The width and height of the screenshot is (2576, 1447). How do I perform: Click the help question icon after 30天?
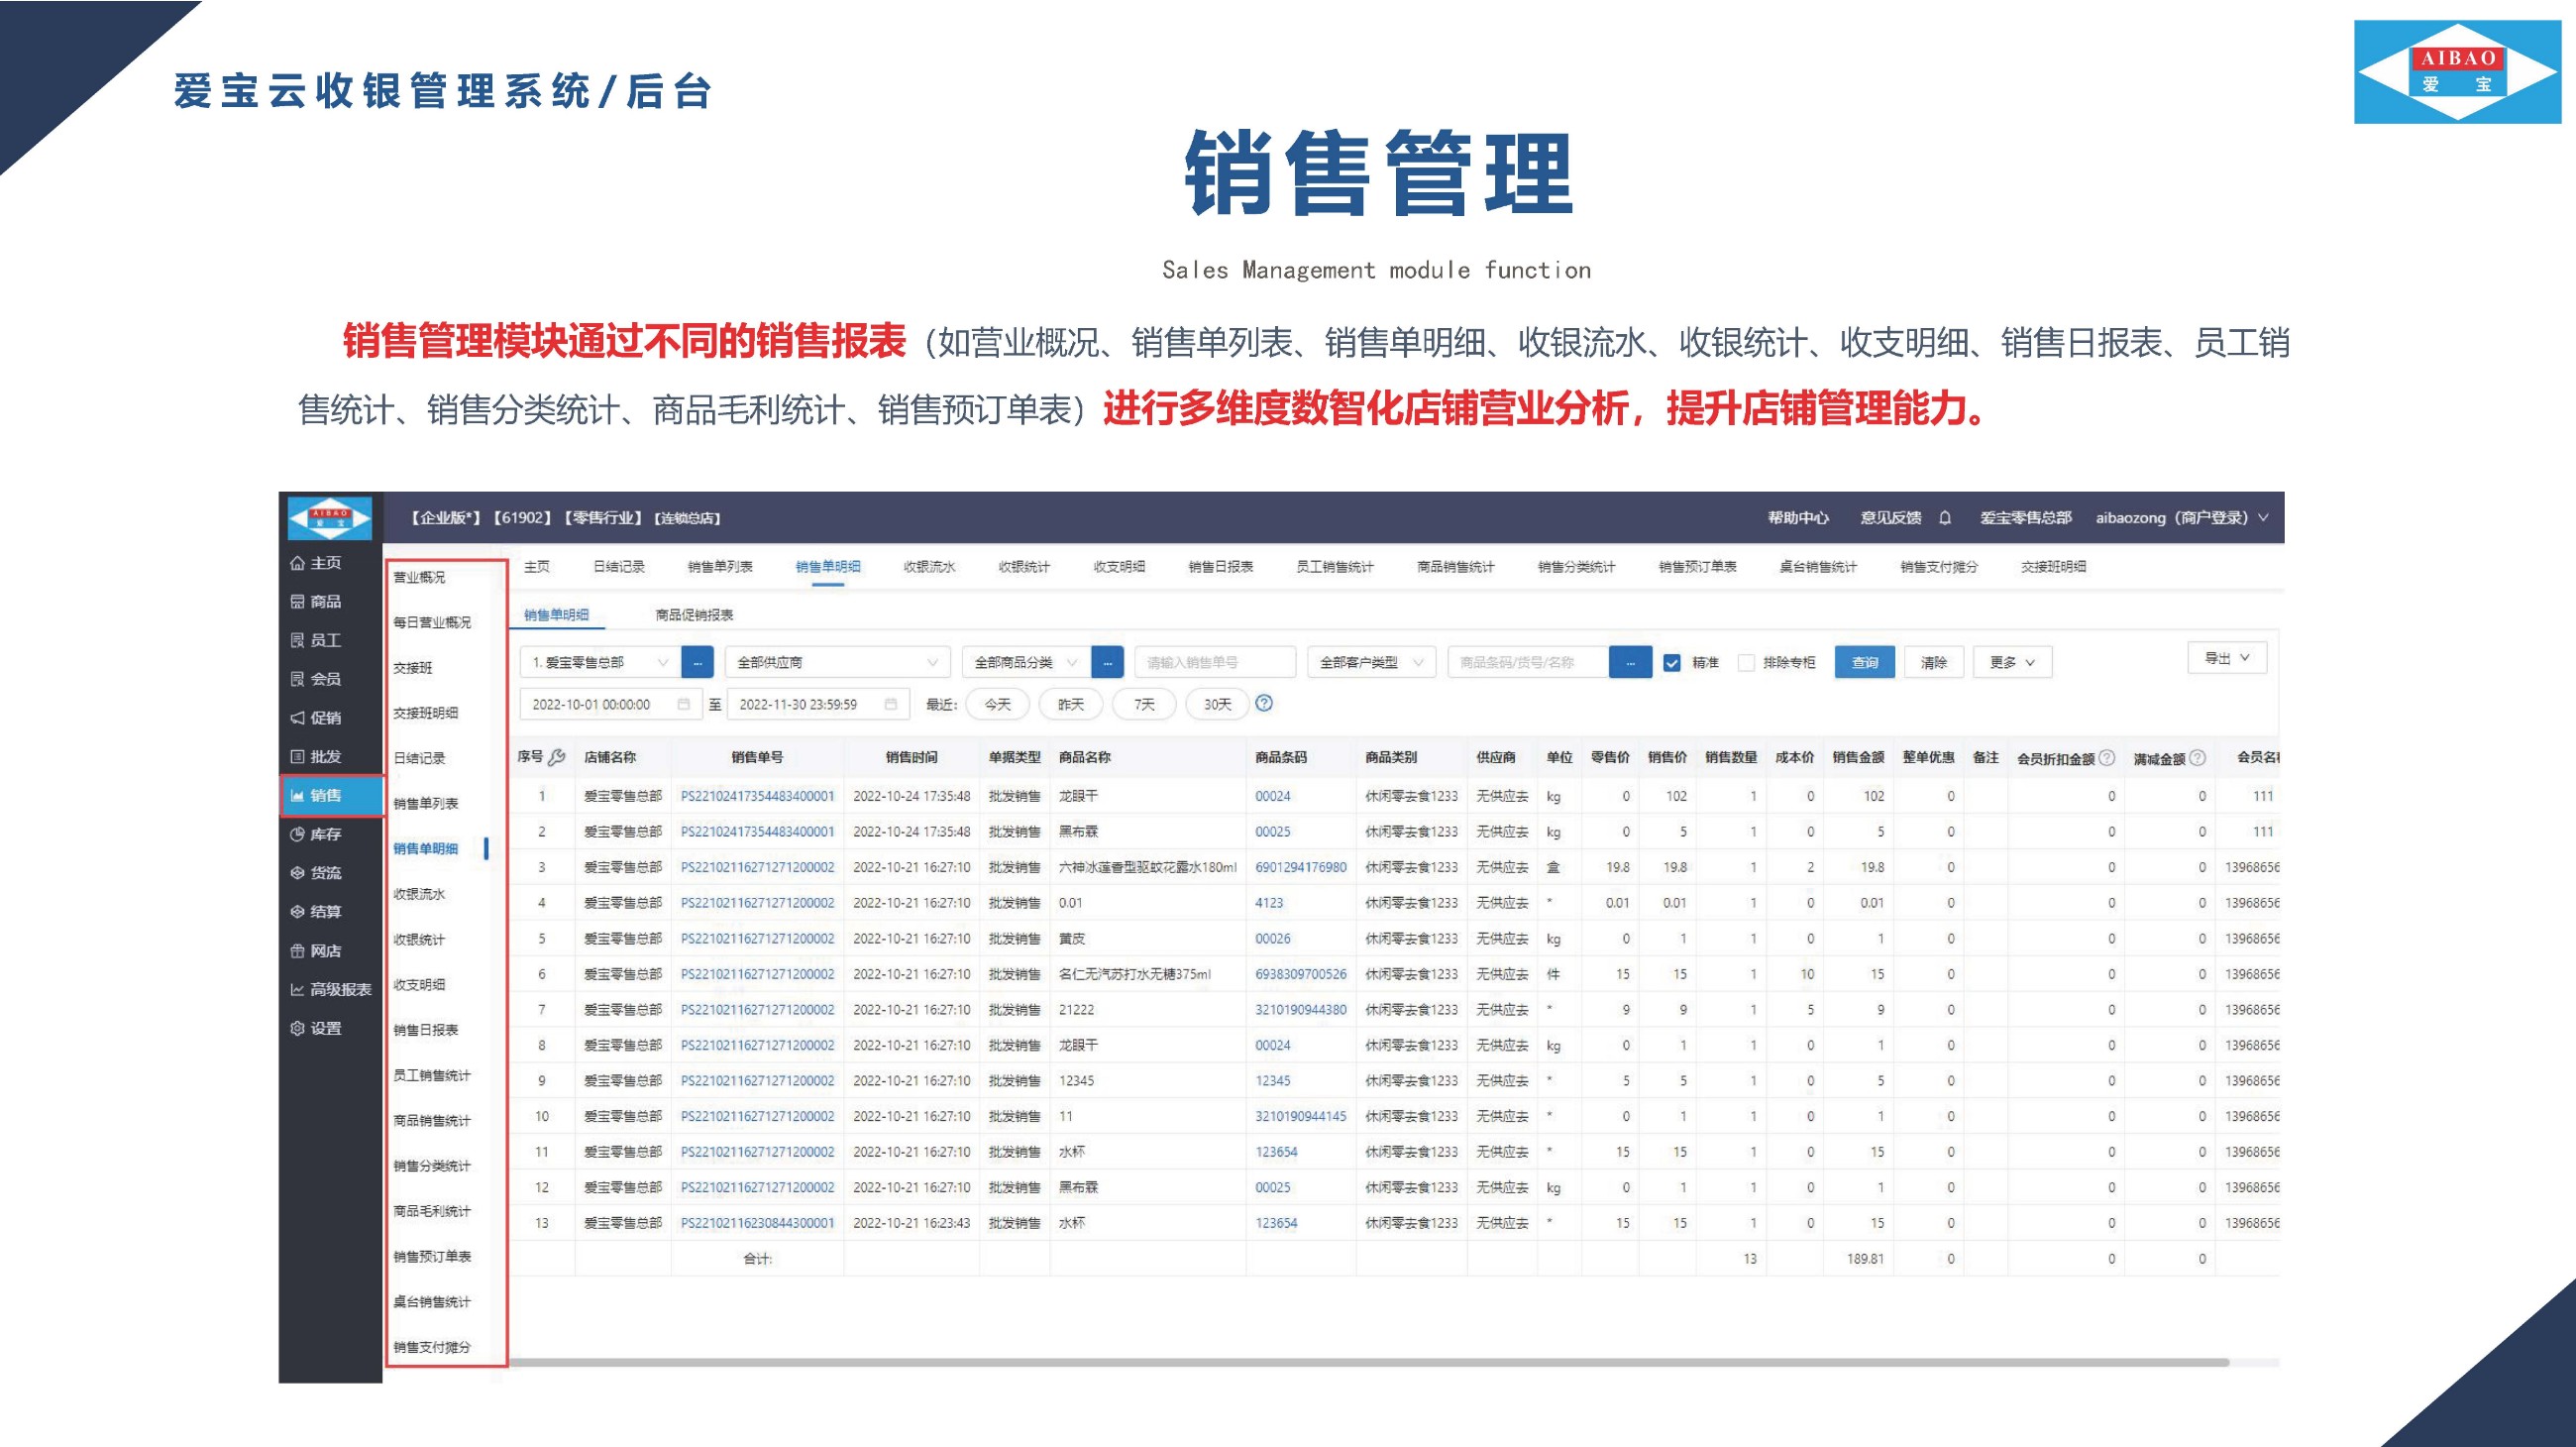click(1264, 704)
